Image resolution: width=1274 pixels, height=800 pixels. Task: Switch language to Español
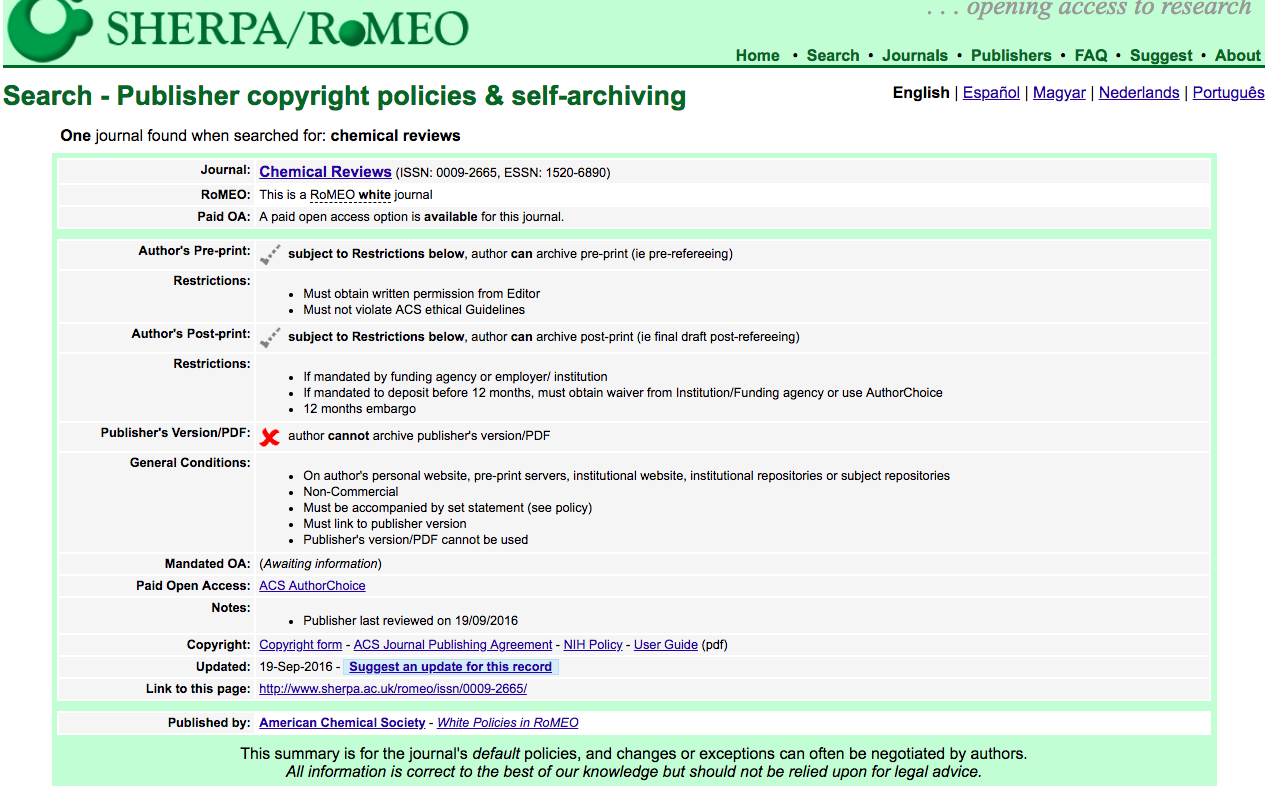click(991, 93)
